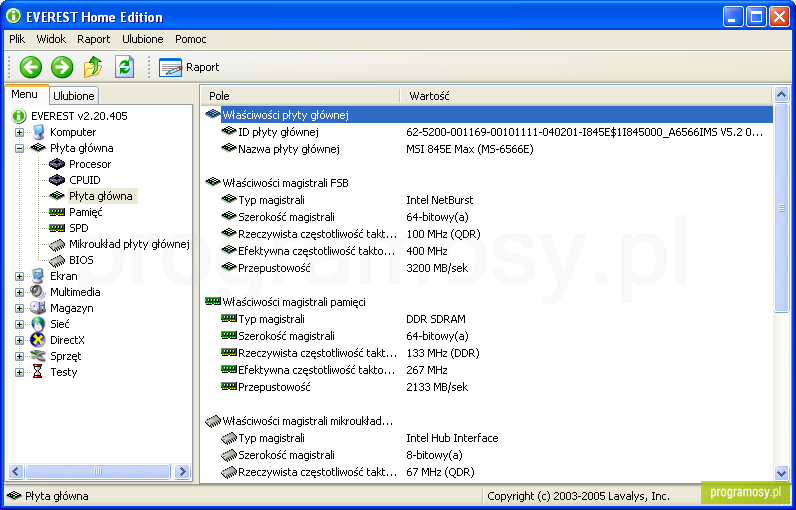This screenshot has height=510, width=796.
Task: Open the Widok menu
Action: click(x=51, y=39)
